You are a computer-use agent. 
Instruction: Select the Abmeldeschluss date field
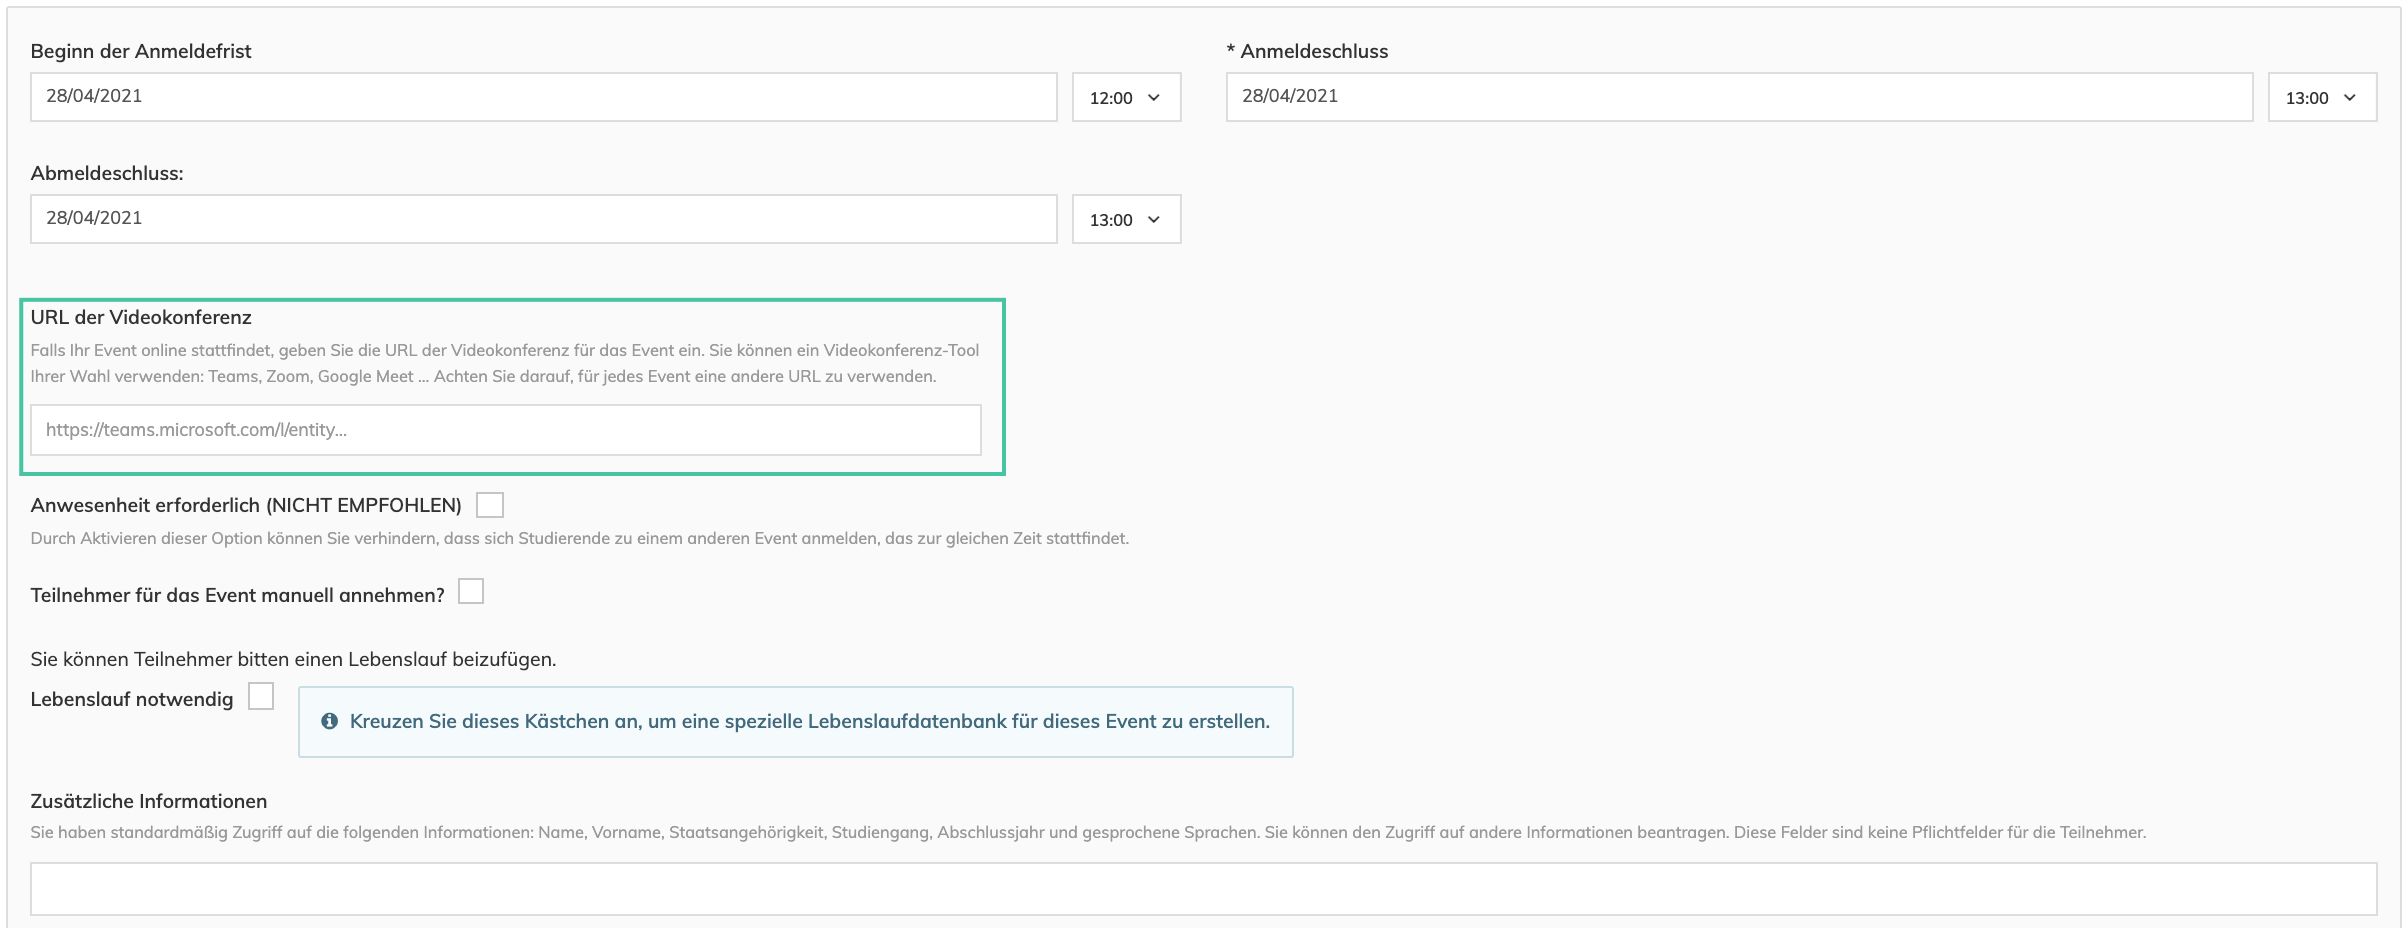[543, 219]
